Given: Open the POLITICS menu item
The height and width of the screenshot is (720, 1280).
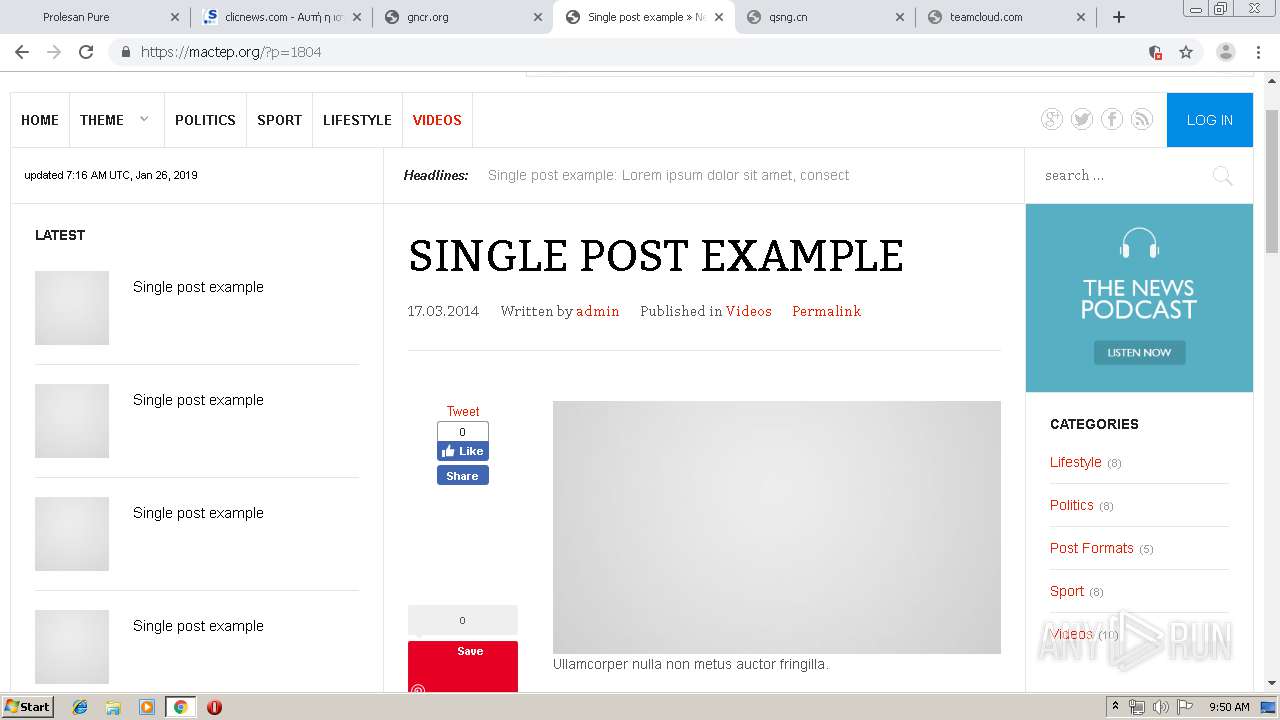Looking at the screenshot, I should click(205, 120).
